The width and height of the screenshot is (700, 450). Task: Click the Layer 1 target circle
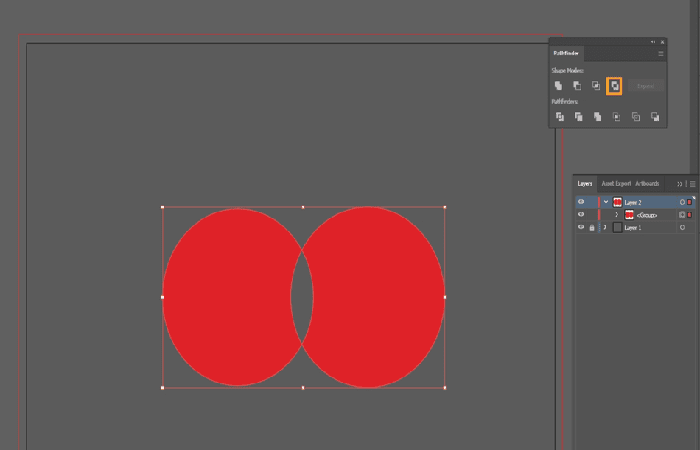682,228
